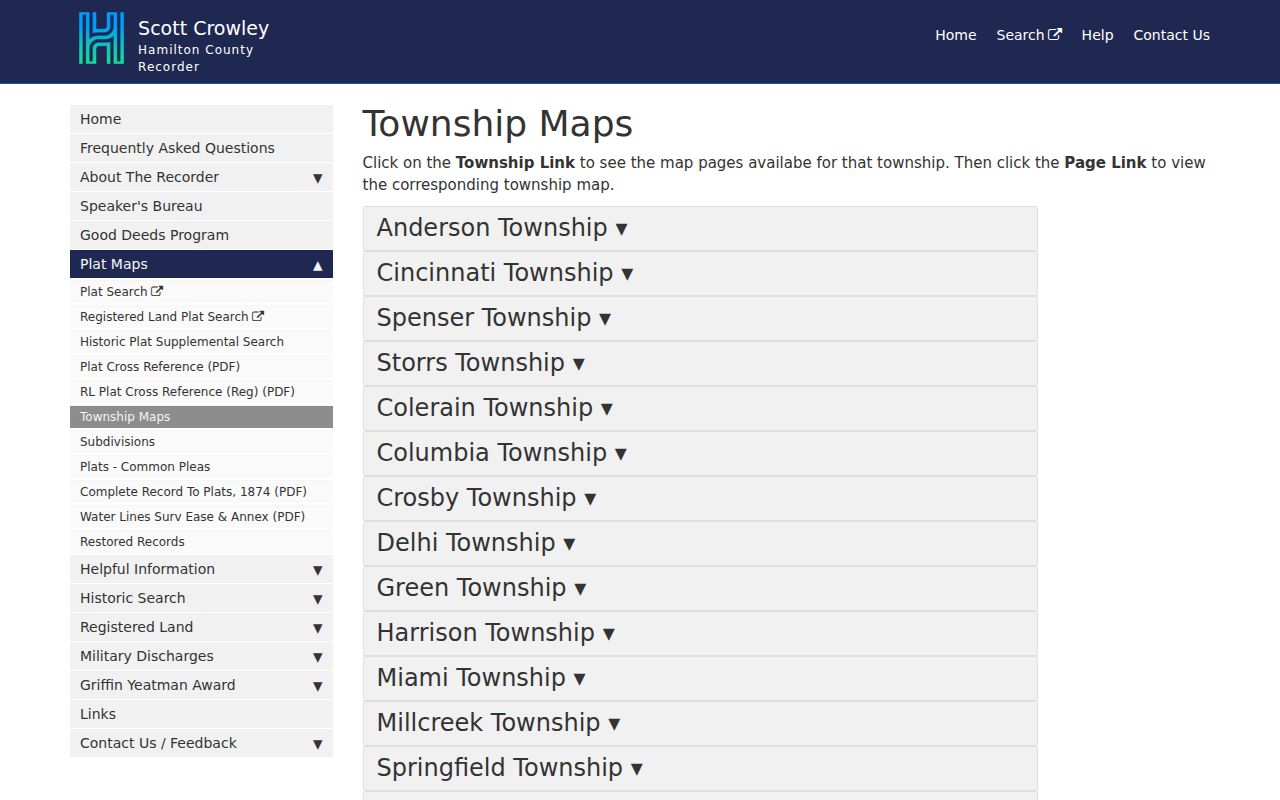Expand the Delhi Township map list
Viewport: 1280px width, 800px height.
[700, 543]
